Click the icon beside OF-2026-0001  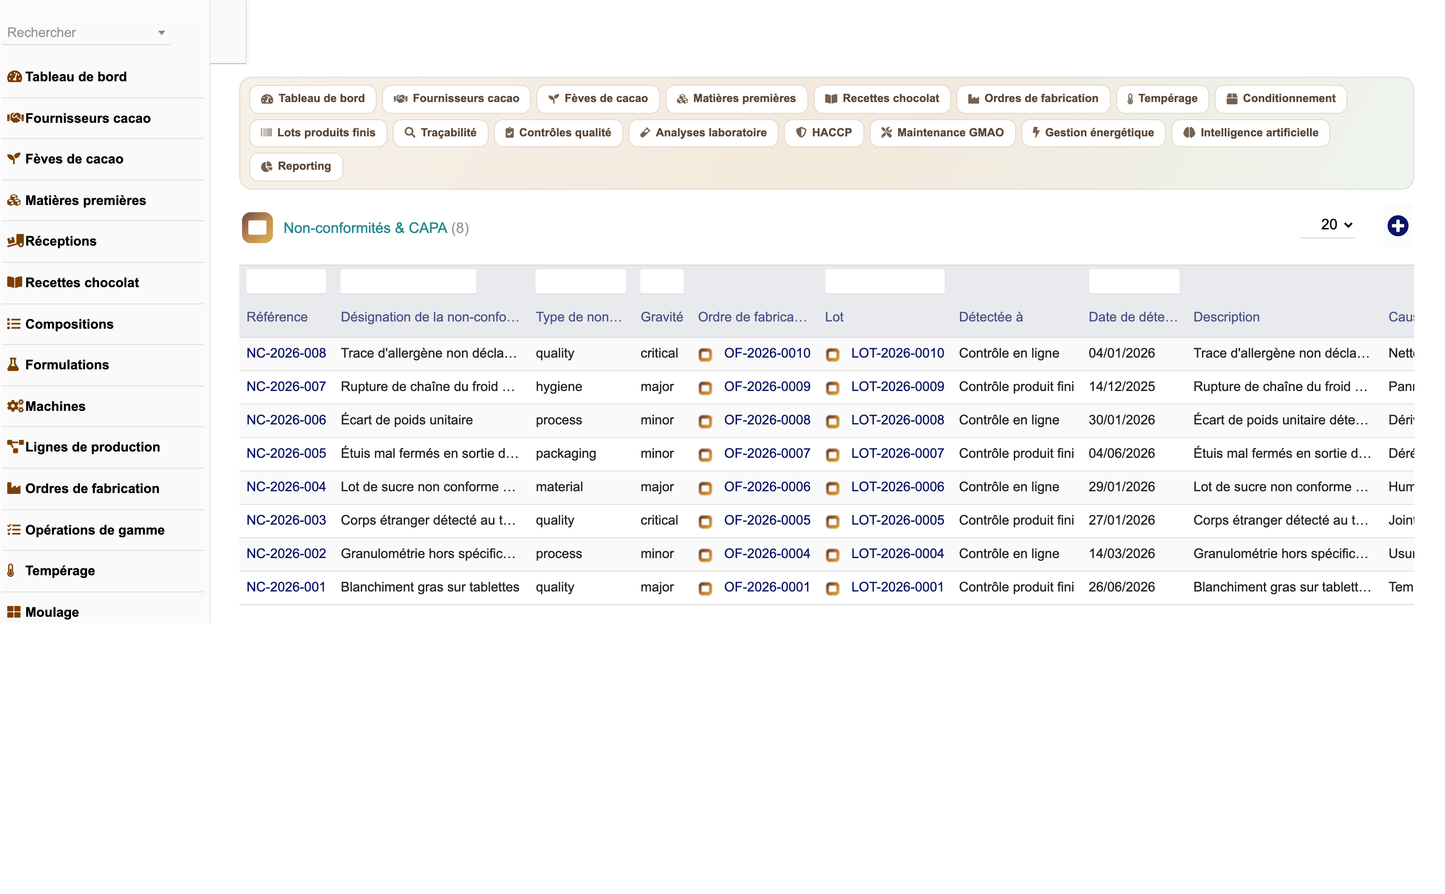pos(705,588)
